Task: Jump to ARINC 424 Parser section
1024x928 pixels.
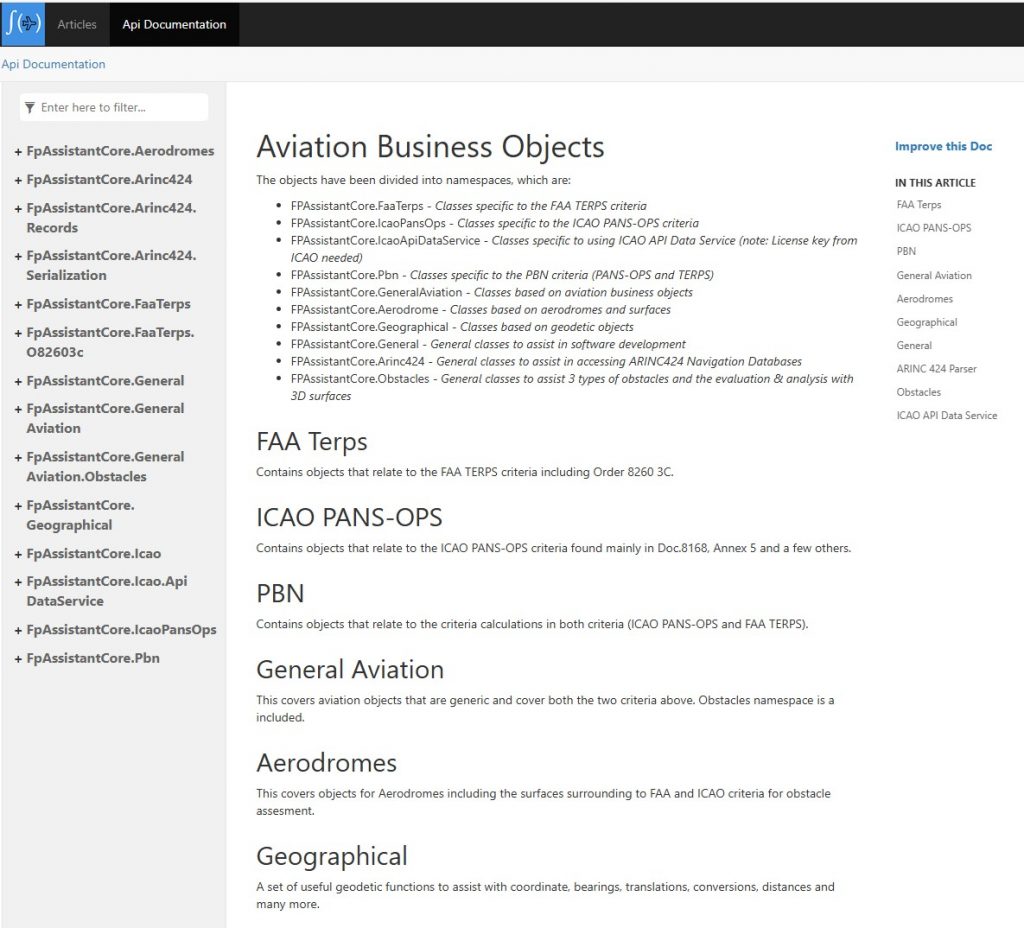Action: point(936,369)
